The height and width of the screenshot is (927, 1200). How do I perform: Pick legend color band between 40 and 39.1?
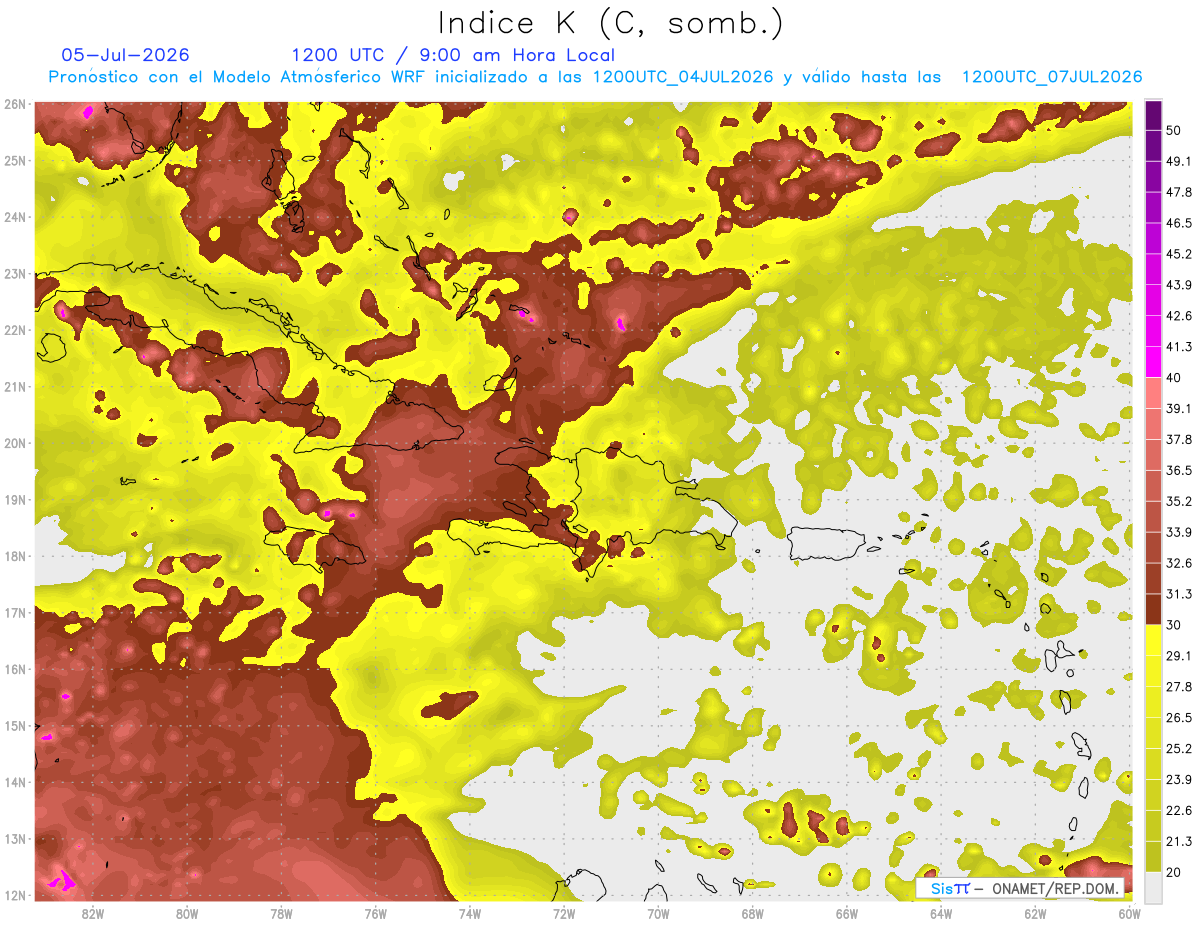coord(1153,392)
